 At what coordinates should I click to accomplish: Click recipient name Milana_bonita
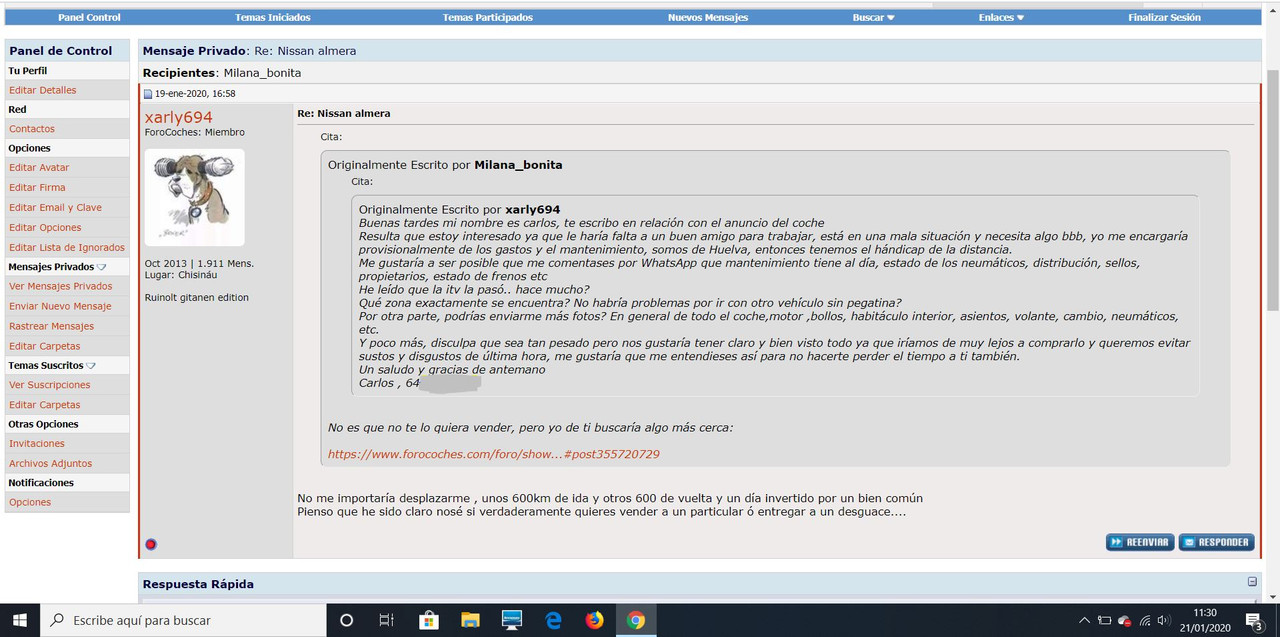pos(262,73)
